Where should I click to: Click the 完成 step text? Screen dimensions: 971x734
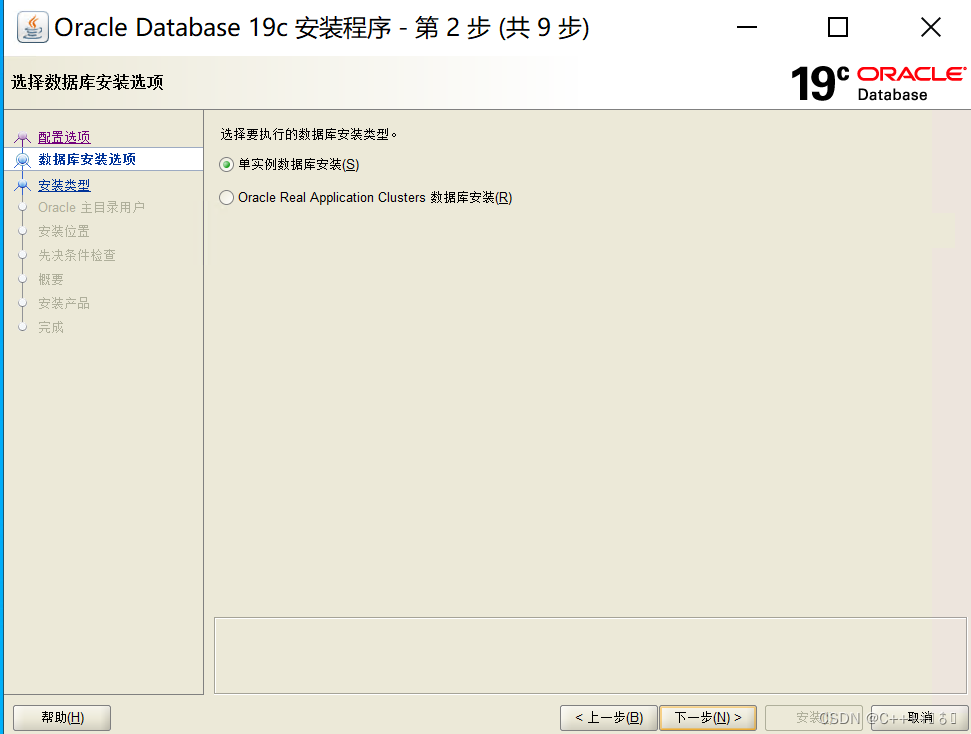click(x=51, y=327)
